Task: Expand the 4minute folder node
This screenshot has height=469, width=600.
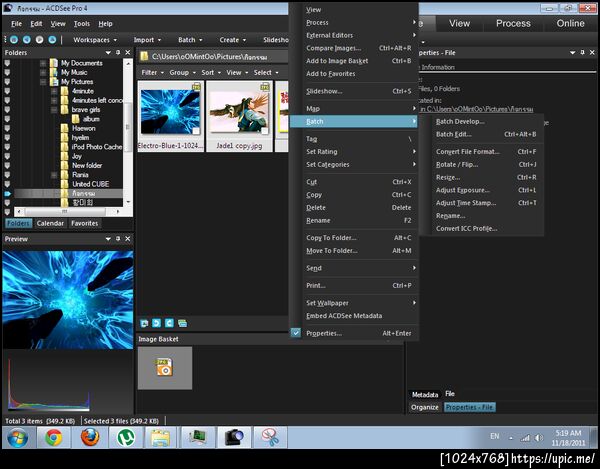Action: coord(54,91)
